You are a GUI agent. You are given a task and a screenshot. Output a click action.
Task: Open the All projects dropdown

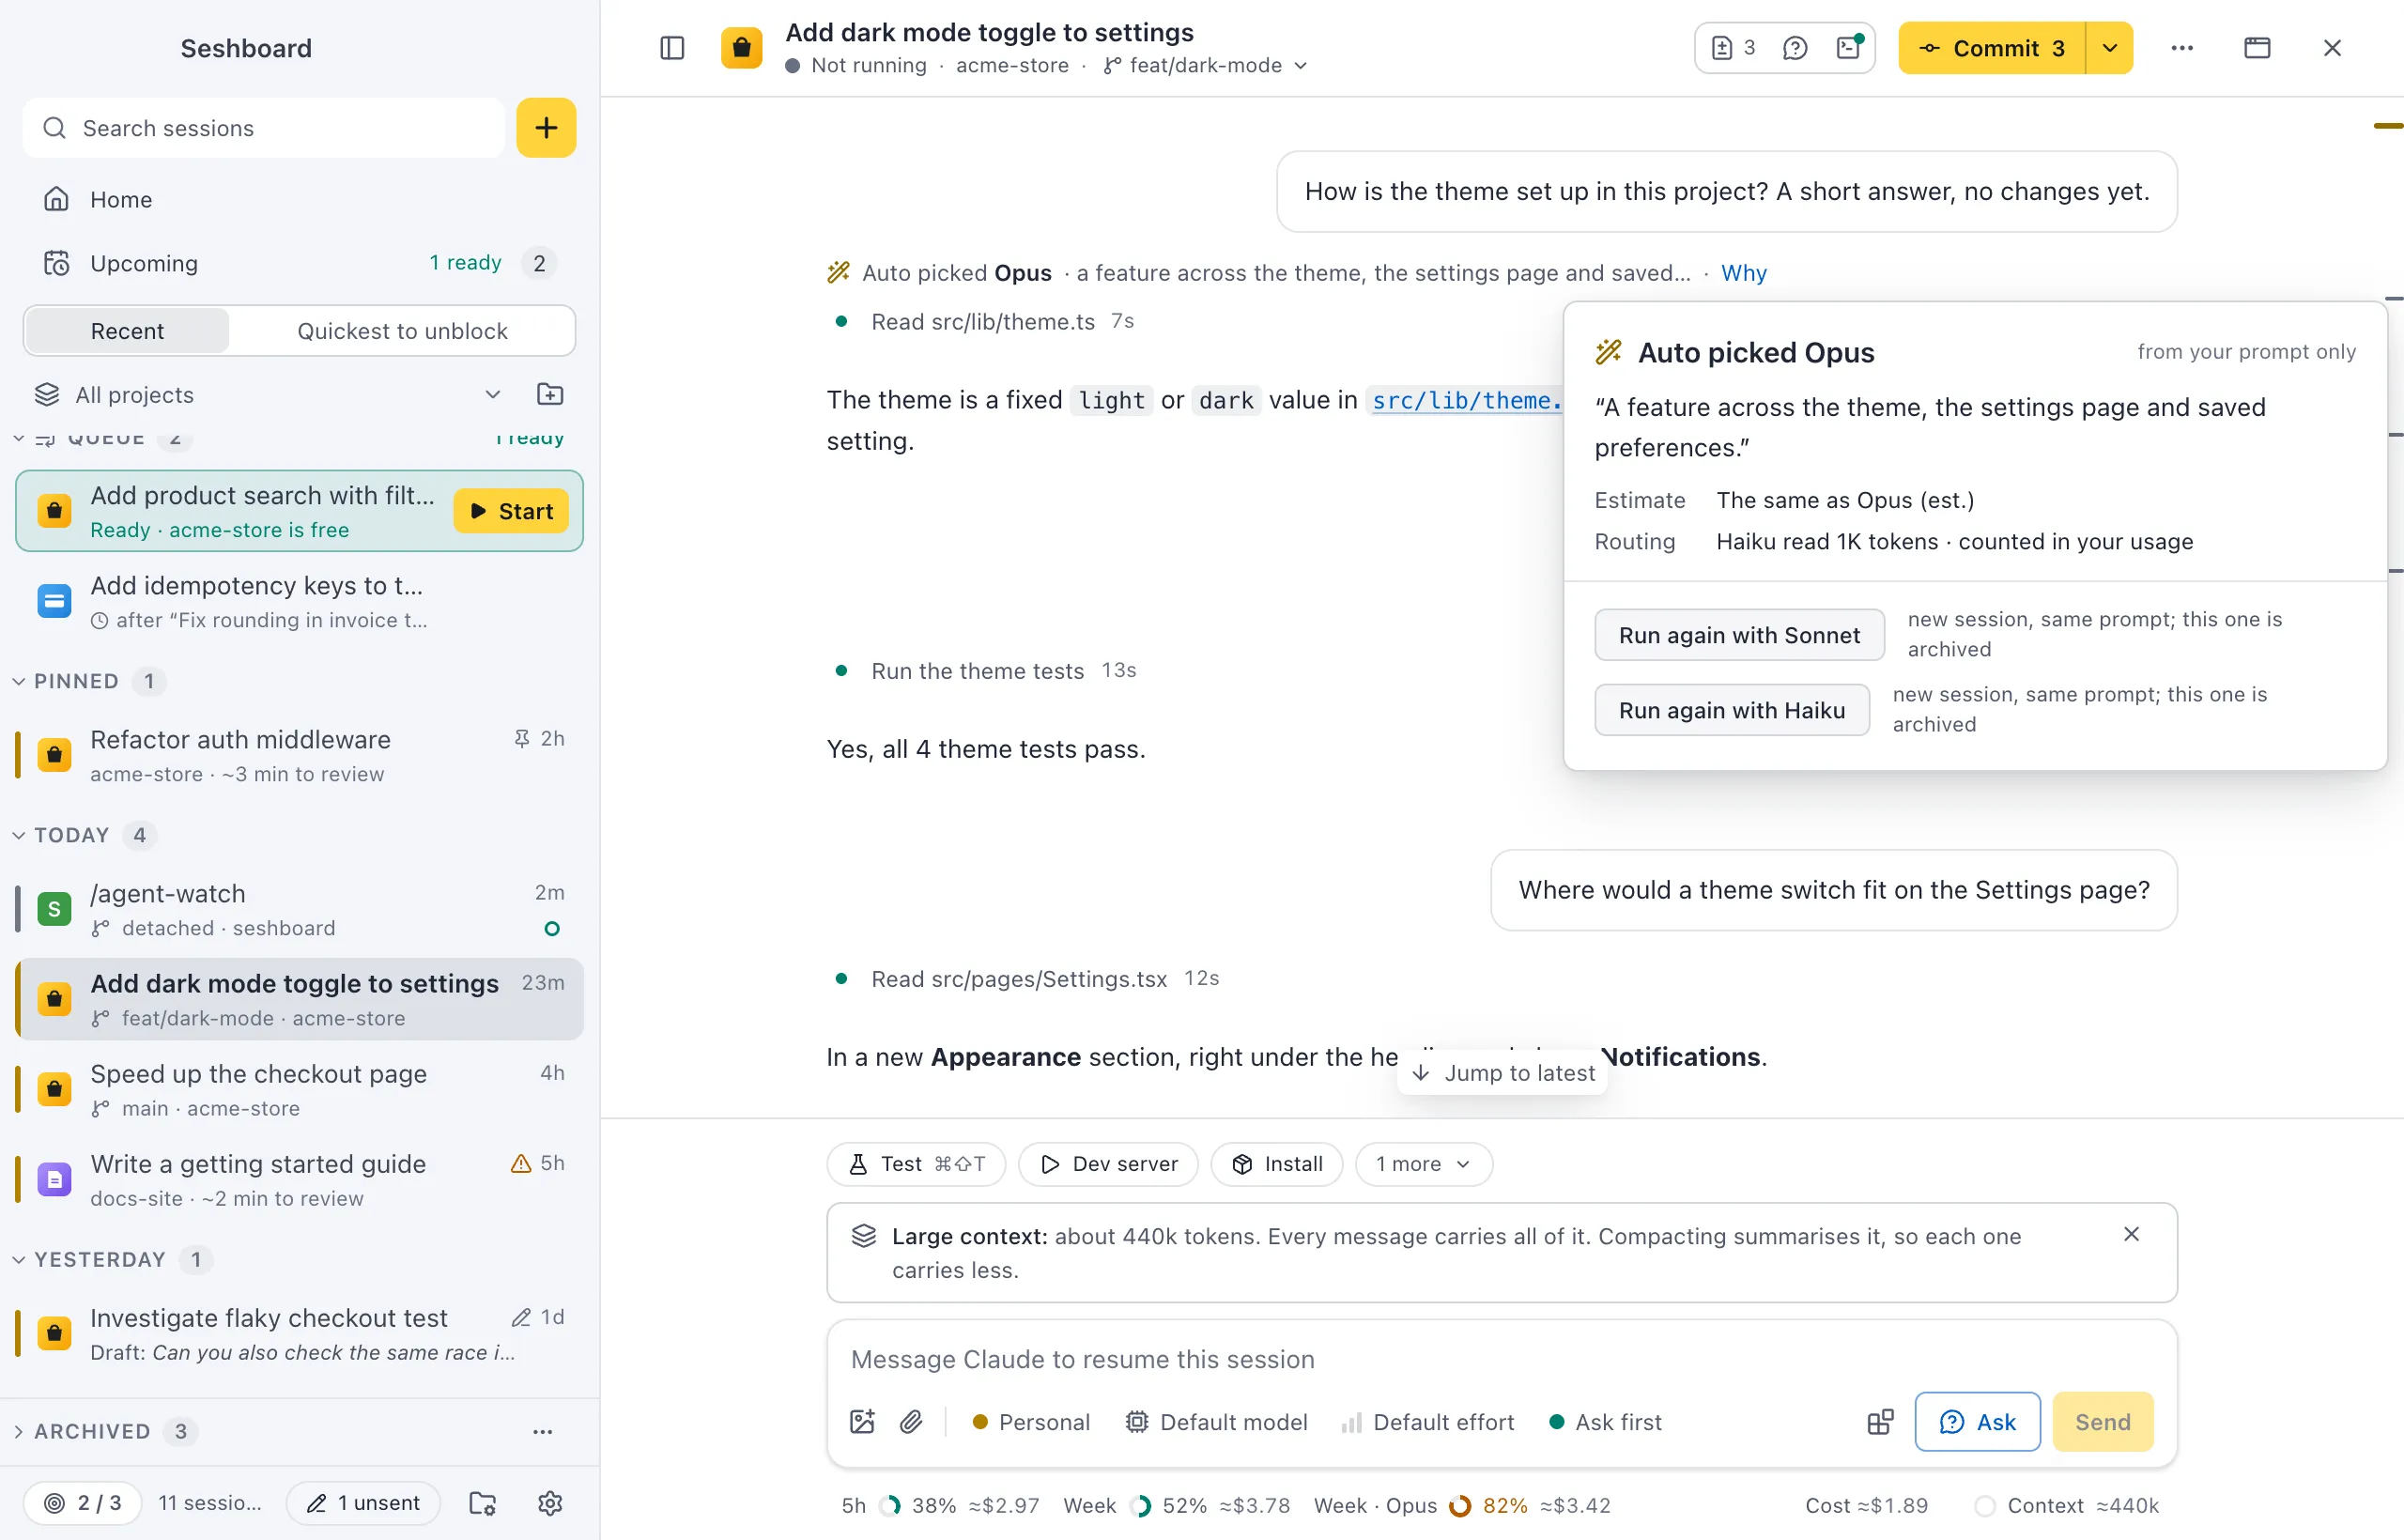(x=268, y=394)
